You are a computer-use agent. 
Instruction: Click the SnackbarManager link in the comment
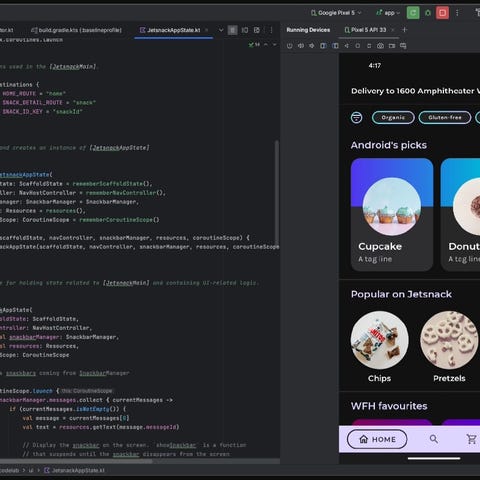point(104,373)
